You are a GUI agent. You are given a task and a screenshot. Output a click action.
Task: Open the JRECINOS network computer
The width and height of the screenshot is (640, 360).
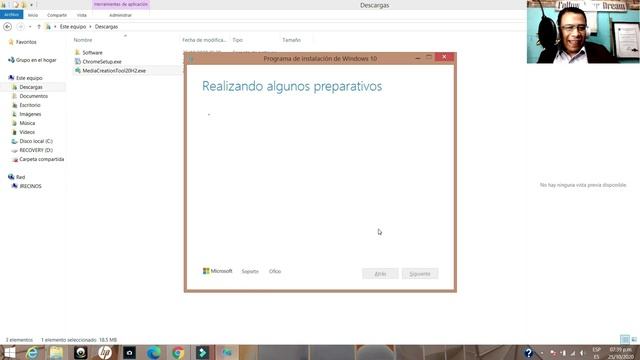coord(30,186)
